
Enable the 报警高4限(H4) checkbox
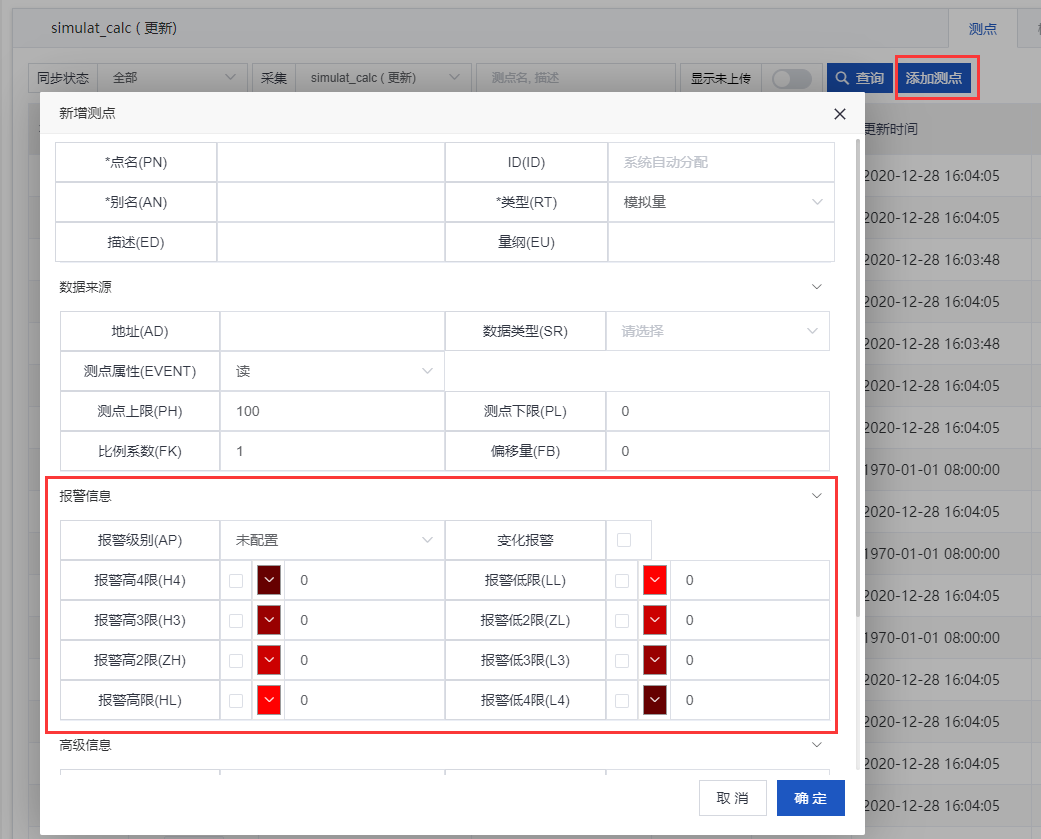(x=236, y=581)
